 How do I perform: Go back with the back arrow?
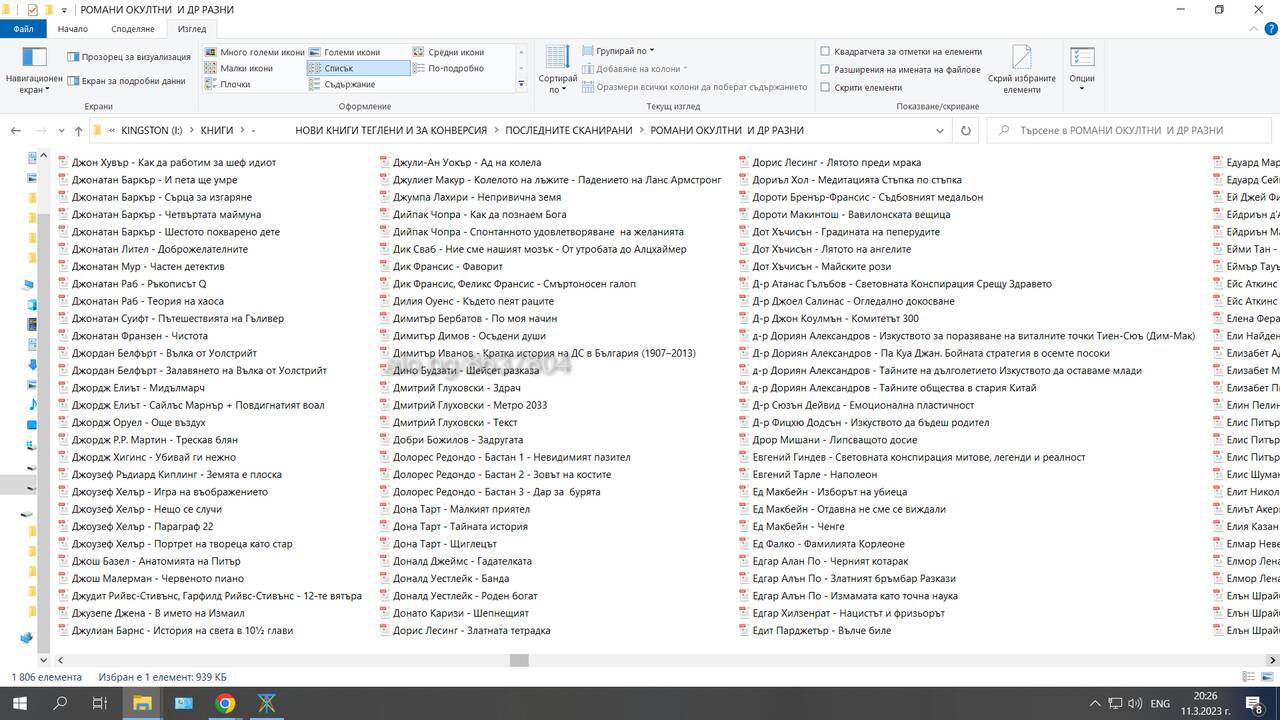tap(16, 130)
